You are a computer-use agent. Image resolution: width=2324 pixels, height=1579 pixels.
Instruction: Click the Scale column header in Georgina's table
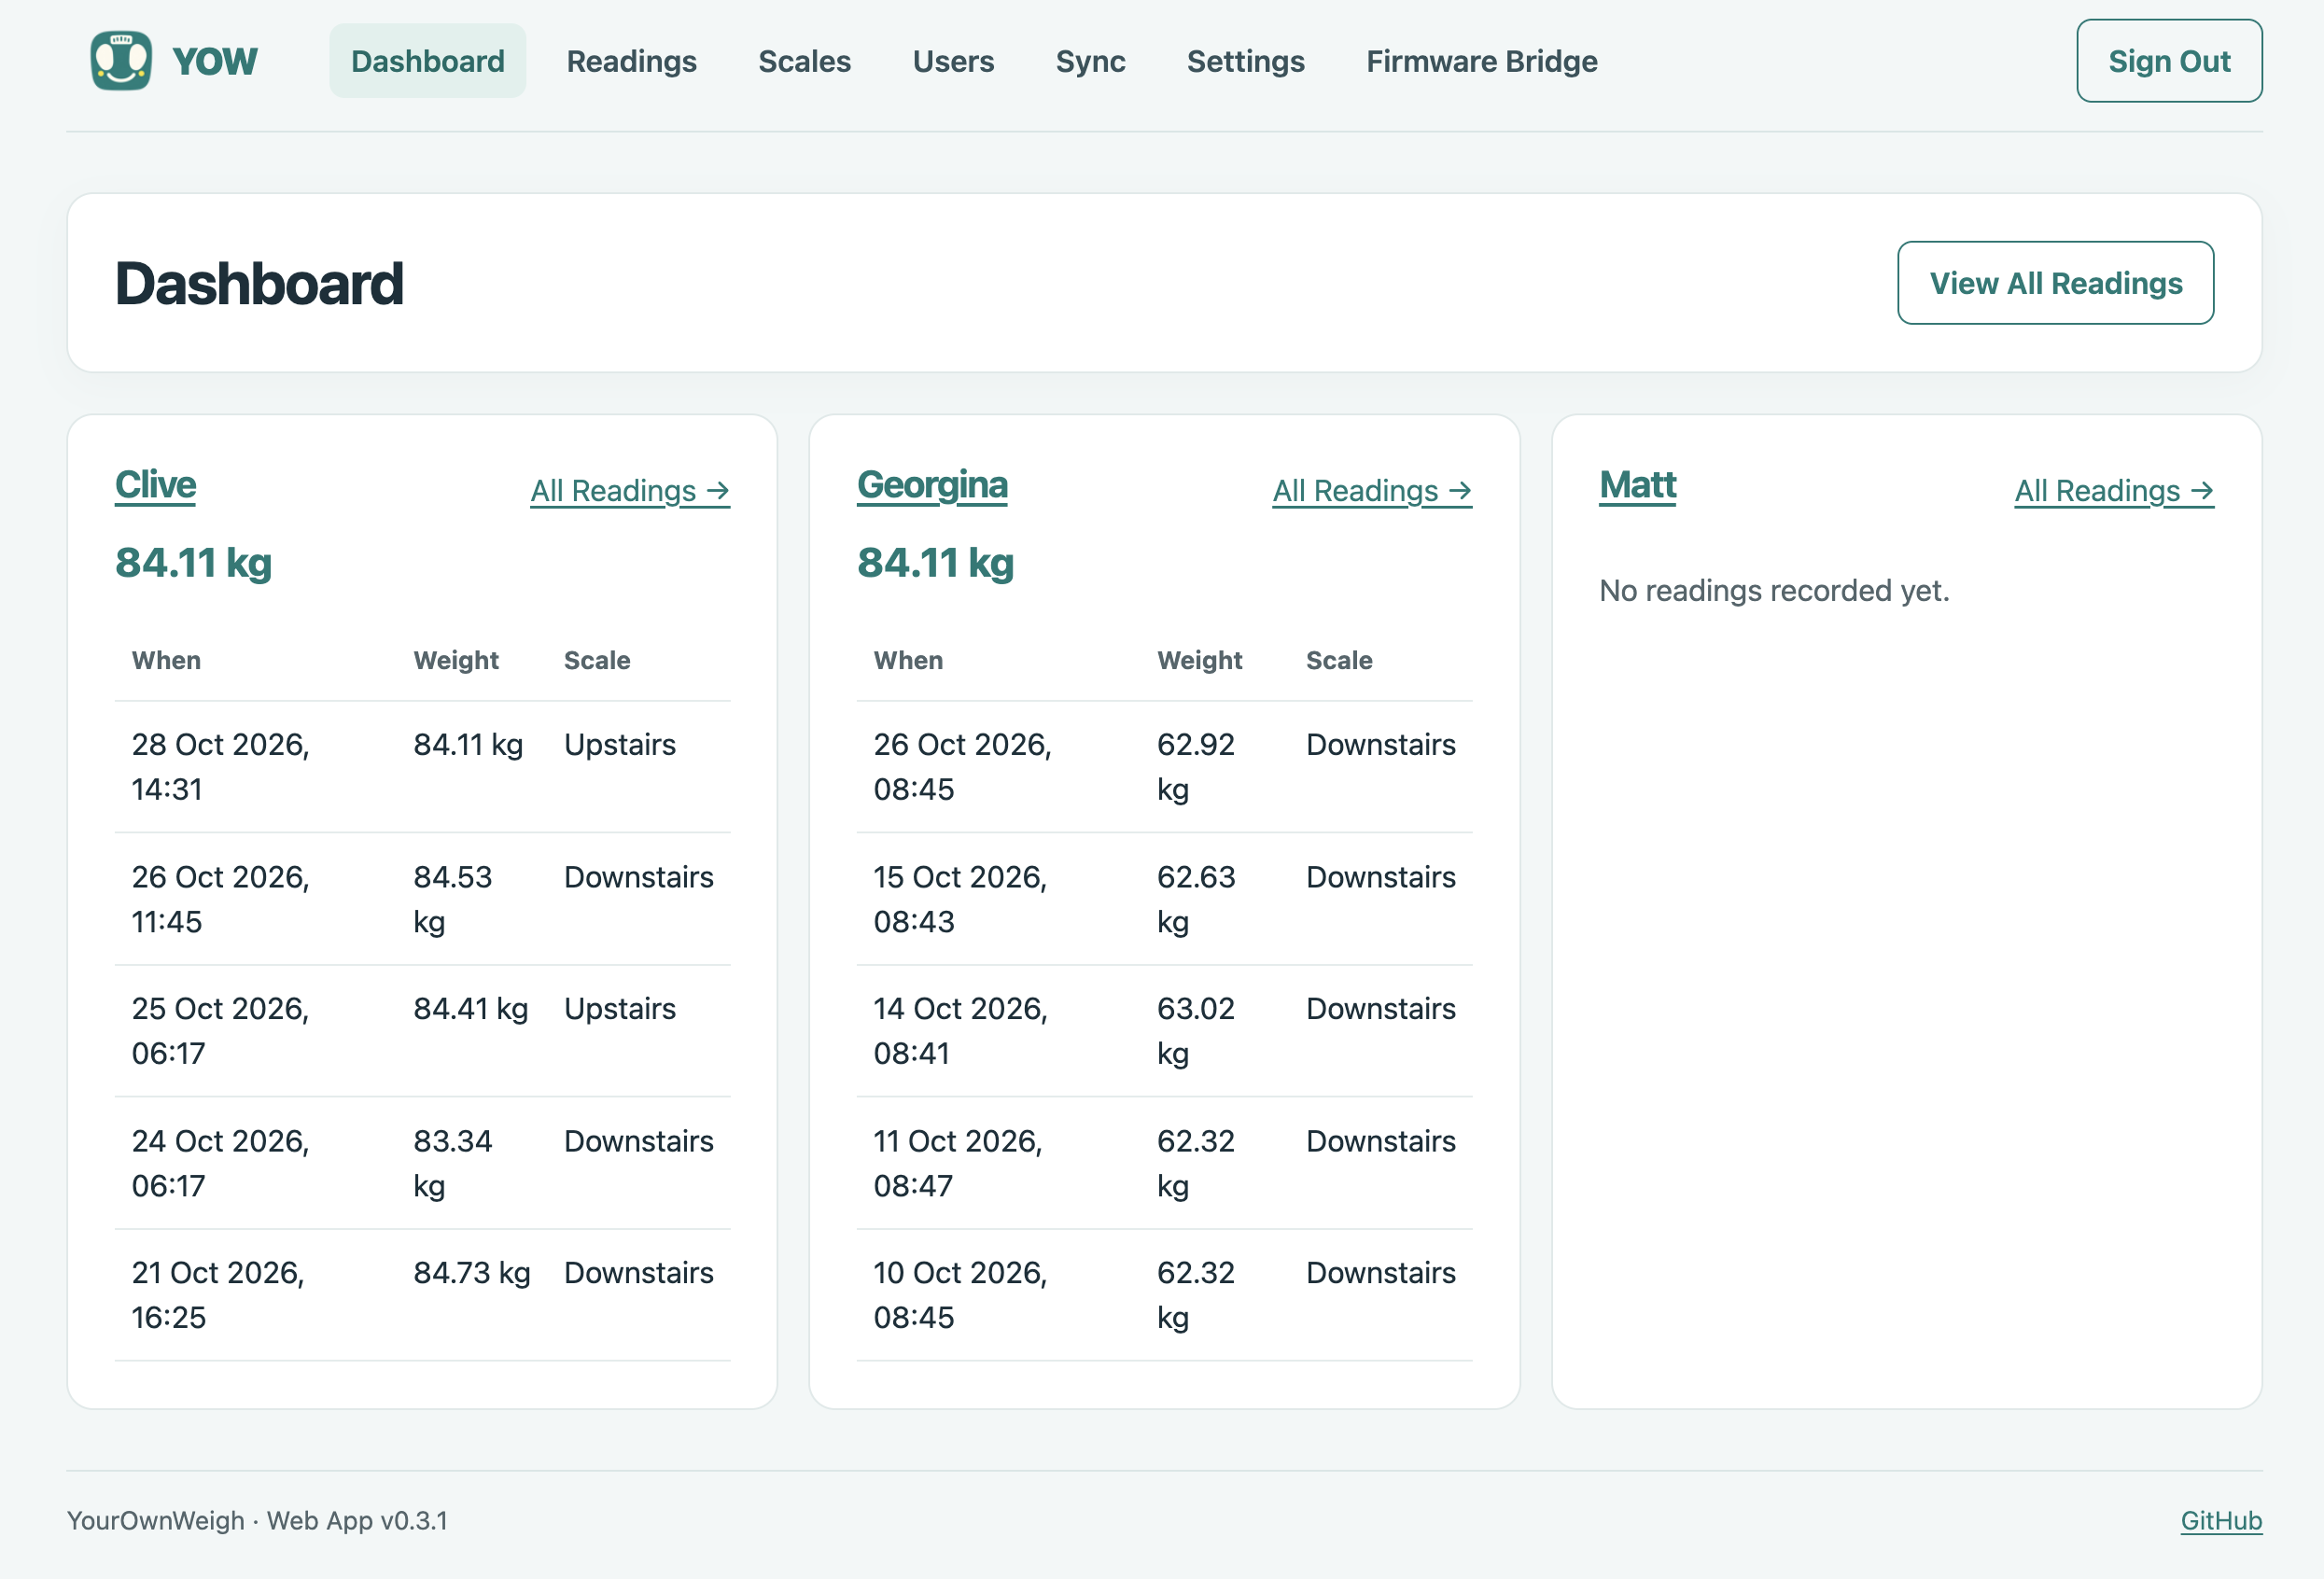point(1339,660)
